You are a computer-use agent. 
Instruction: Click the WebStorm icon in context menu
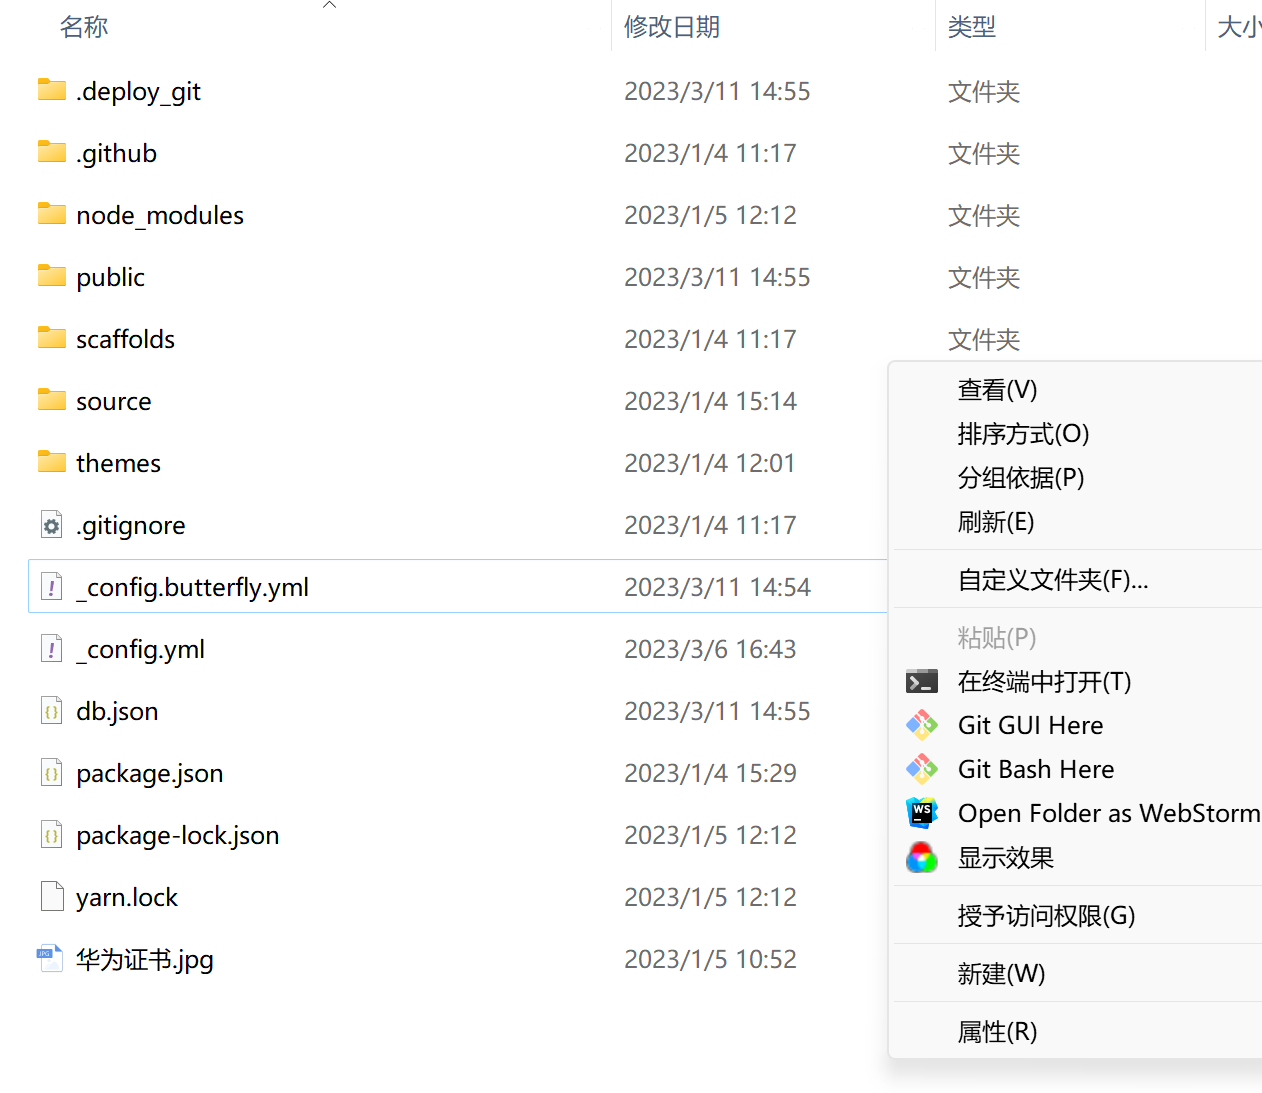click(x=922, y=813)
